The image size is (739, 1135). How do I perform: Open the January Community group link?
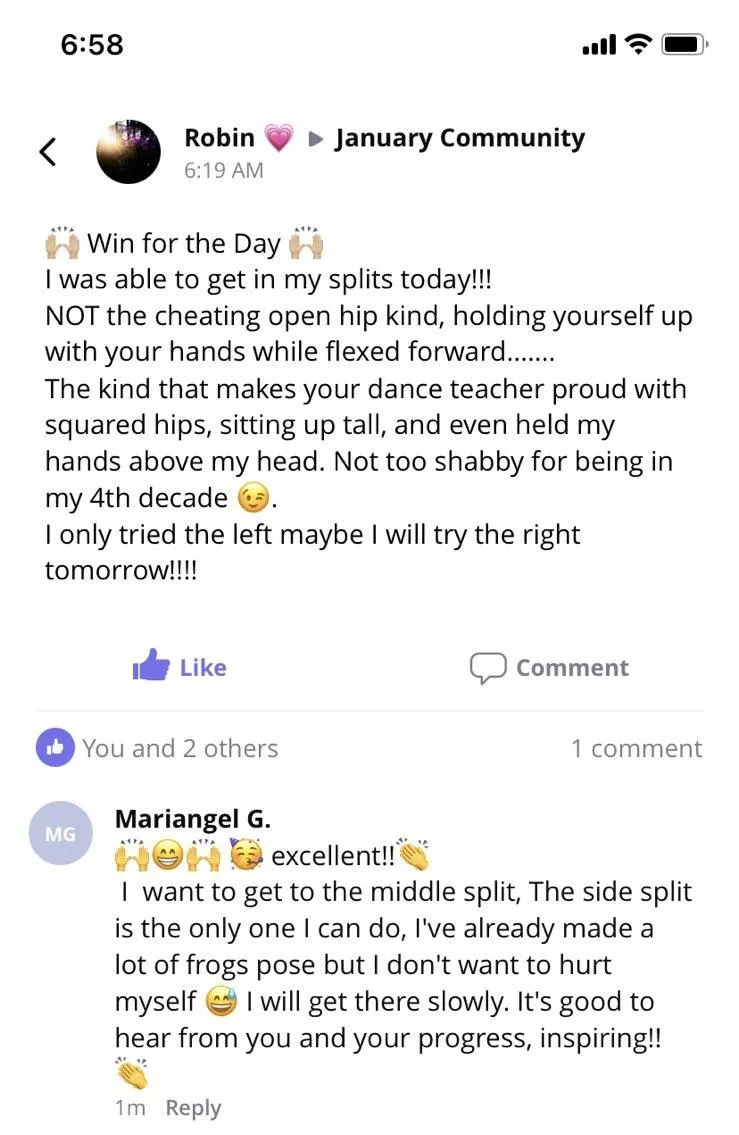(460, 138)
